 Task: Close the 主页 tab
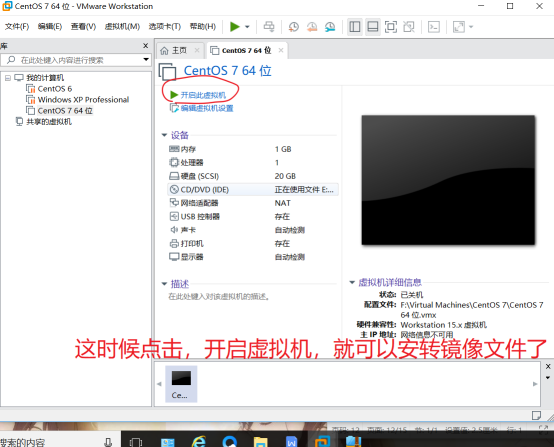point(197,51)
